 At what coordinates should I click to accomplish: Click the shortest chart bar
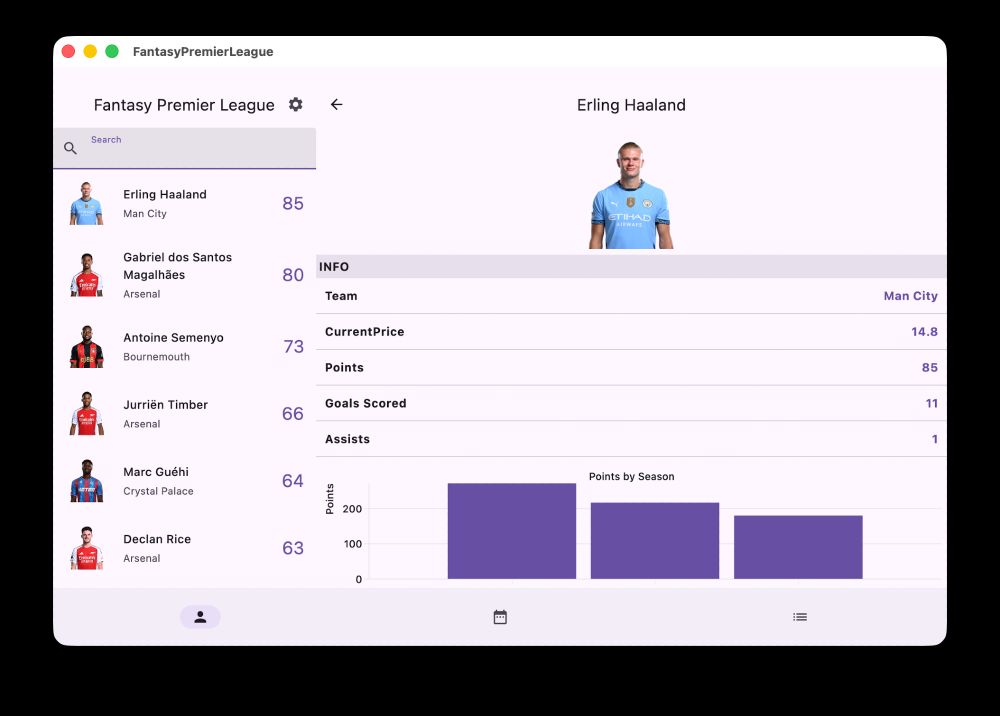pos(798,547)
